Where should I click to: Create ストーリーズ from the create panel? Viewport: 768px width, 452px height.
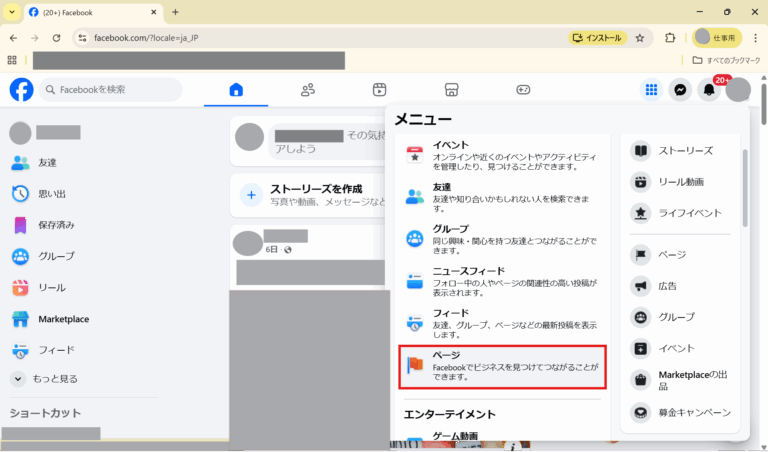point(680,151)
